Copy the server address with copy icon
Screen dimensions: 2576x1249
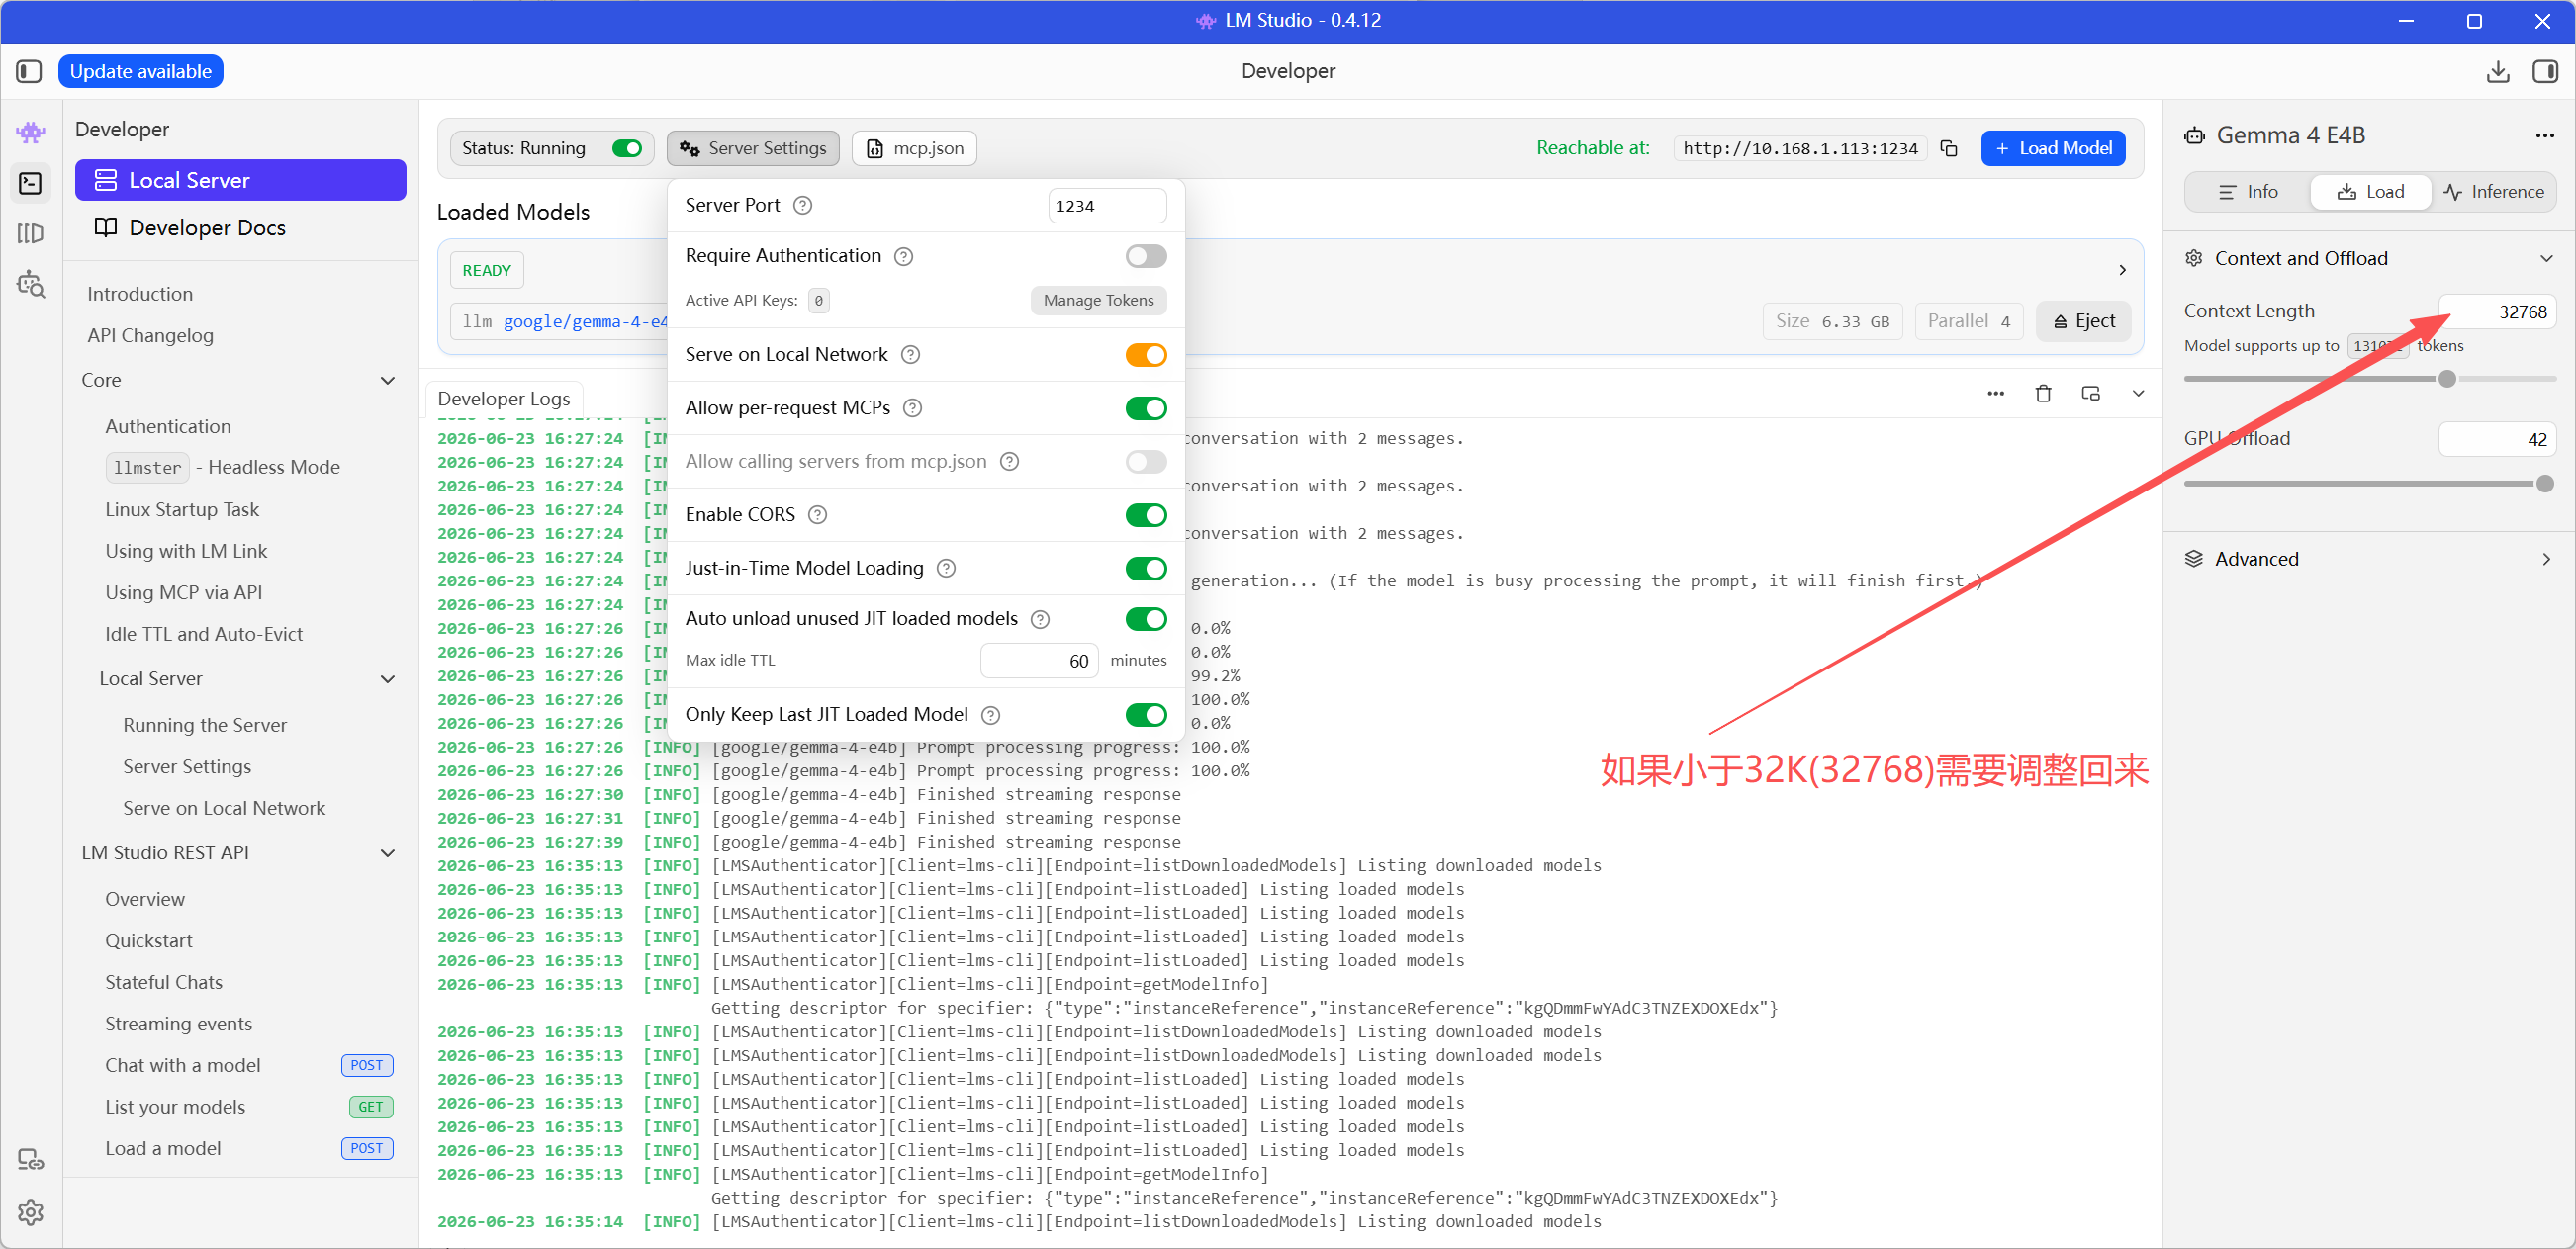pyautogui.click(x=1949, y=148)
